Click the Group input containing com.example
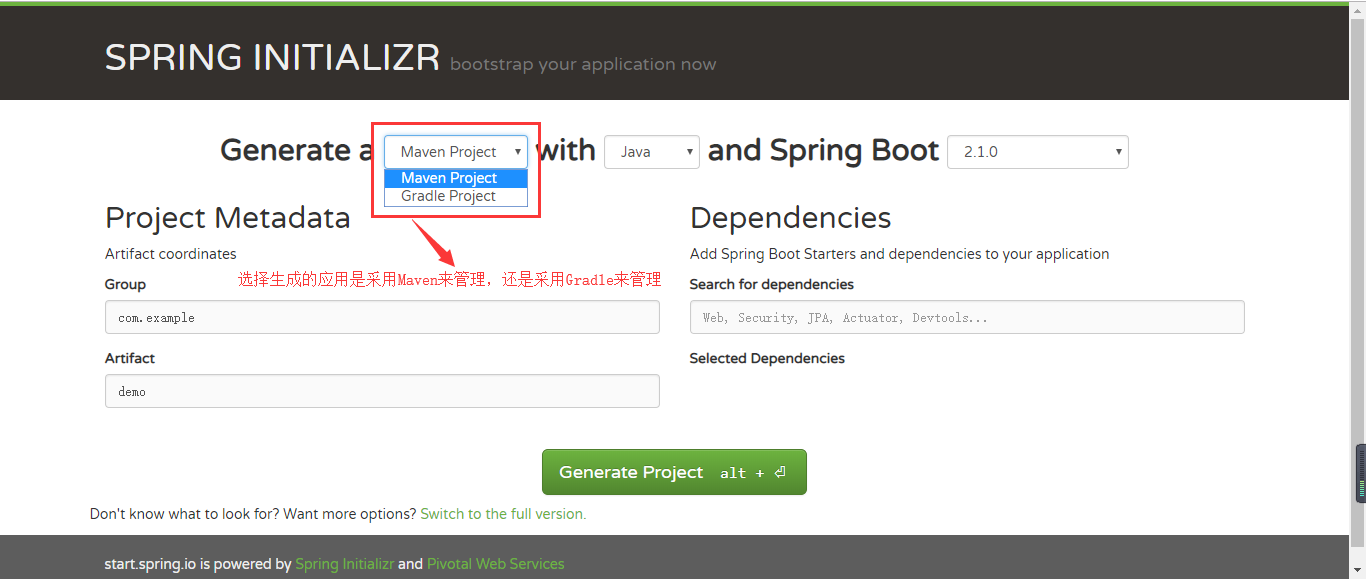This screenshot has height=579, width=1366. [382, 317]
